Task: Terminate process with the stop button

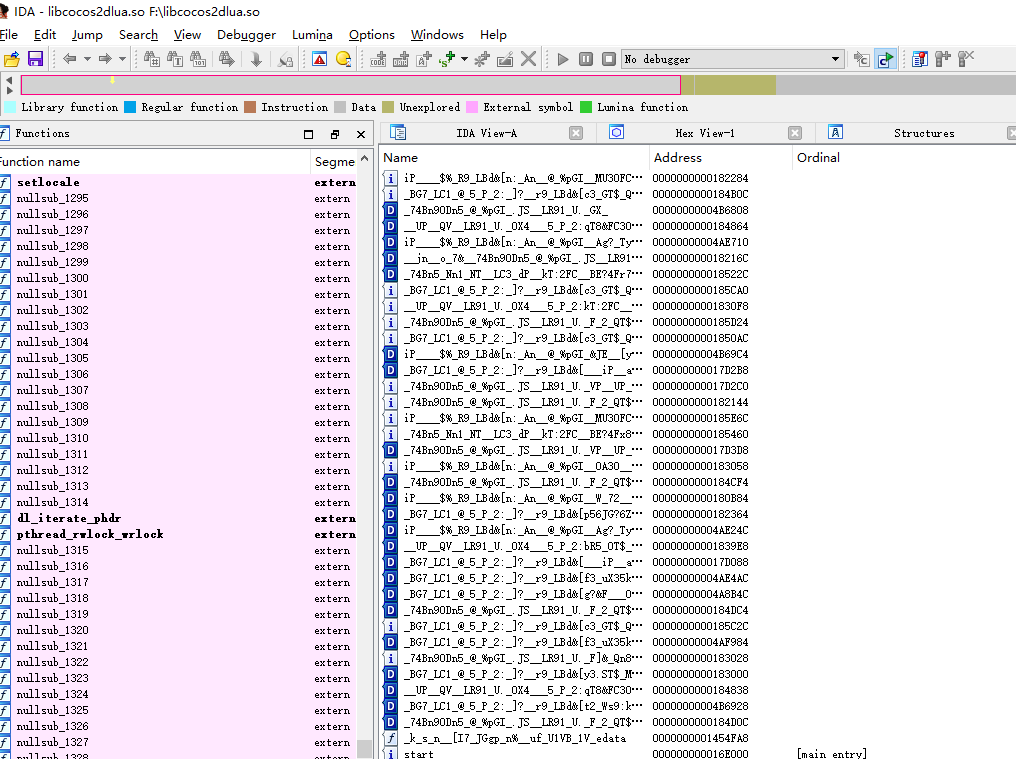Action: tap(609, 59)
